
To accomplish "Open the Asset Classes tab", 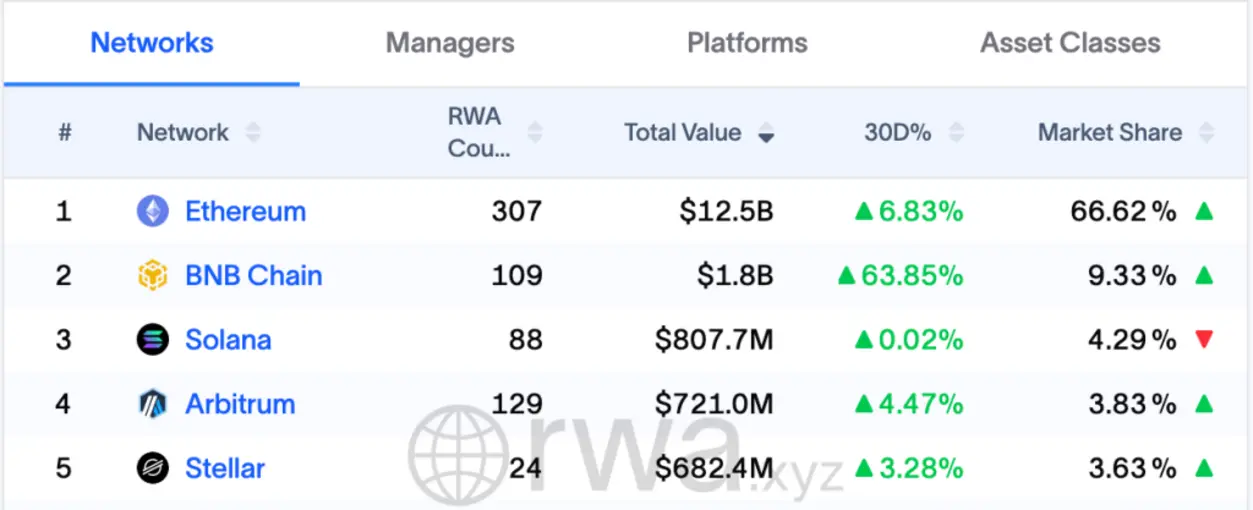I will [1070, 43].
